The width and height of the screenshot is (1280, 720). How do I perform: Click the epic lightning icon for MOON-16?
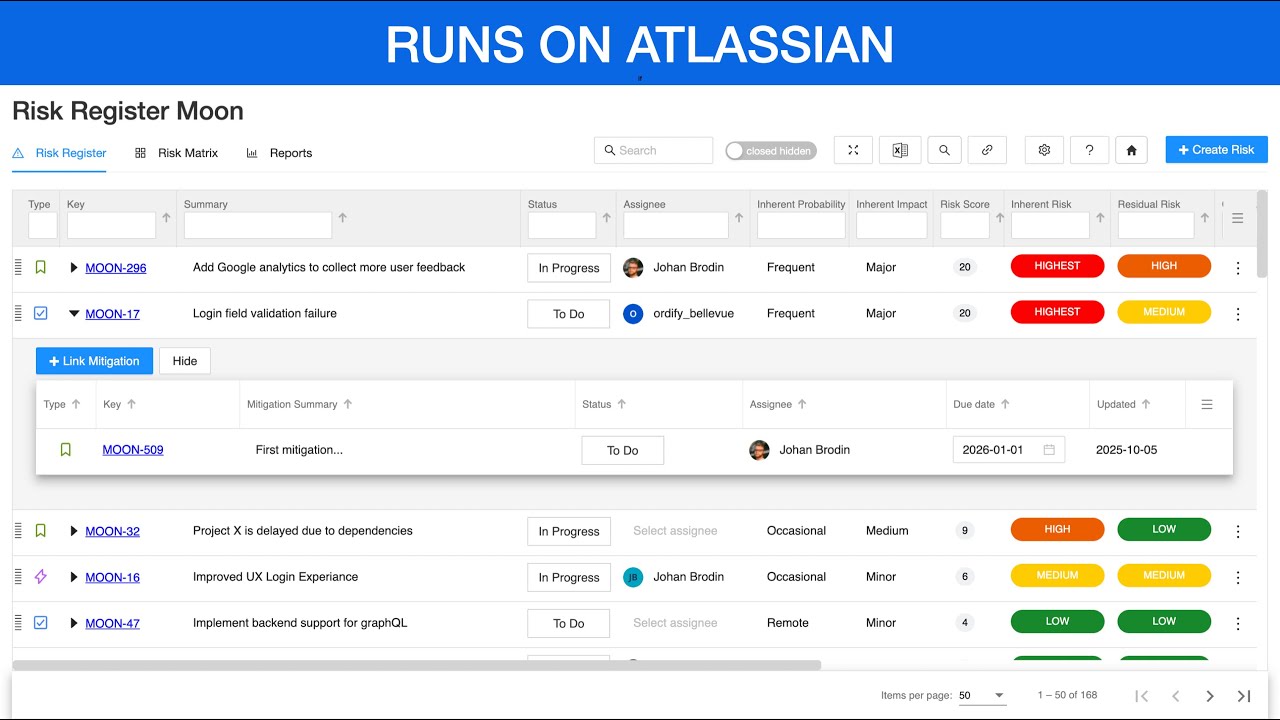coord(41,577)
